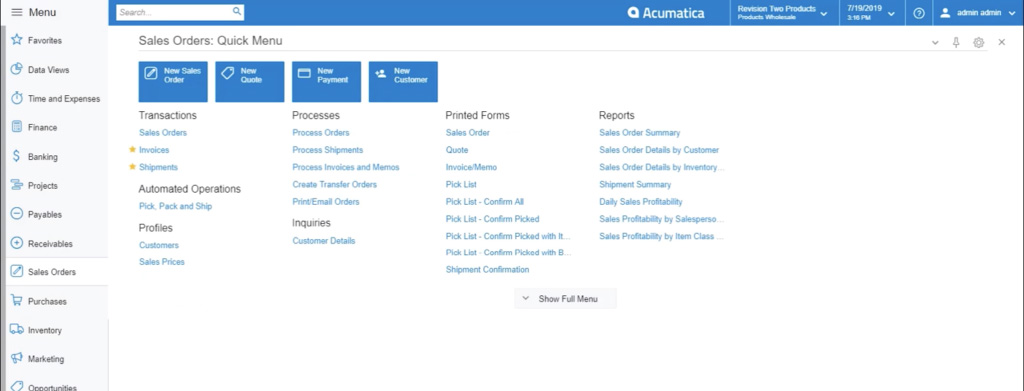
Task: Select Sales Orders pencil icon in sidebar
Action: [17, 272]
